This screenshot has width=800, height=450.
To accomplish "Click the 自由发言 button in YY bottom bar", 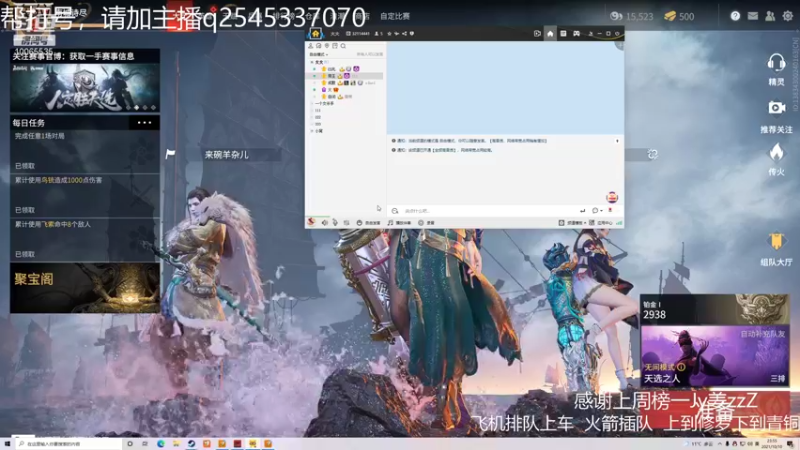I will pos(368,223).
